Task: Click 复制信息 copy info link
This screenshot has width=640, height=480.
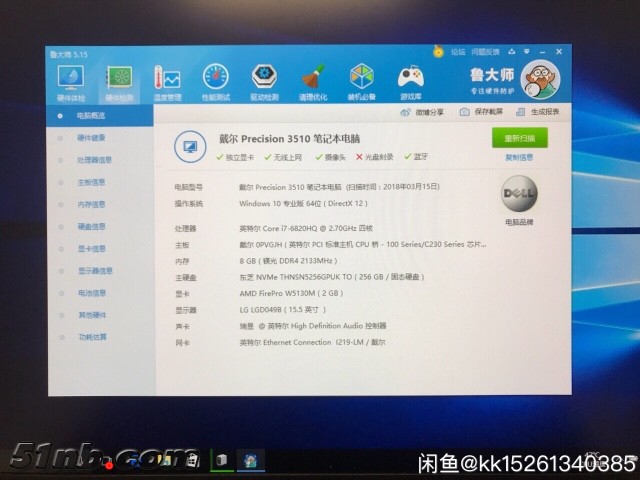Action: [519, 157]
